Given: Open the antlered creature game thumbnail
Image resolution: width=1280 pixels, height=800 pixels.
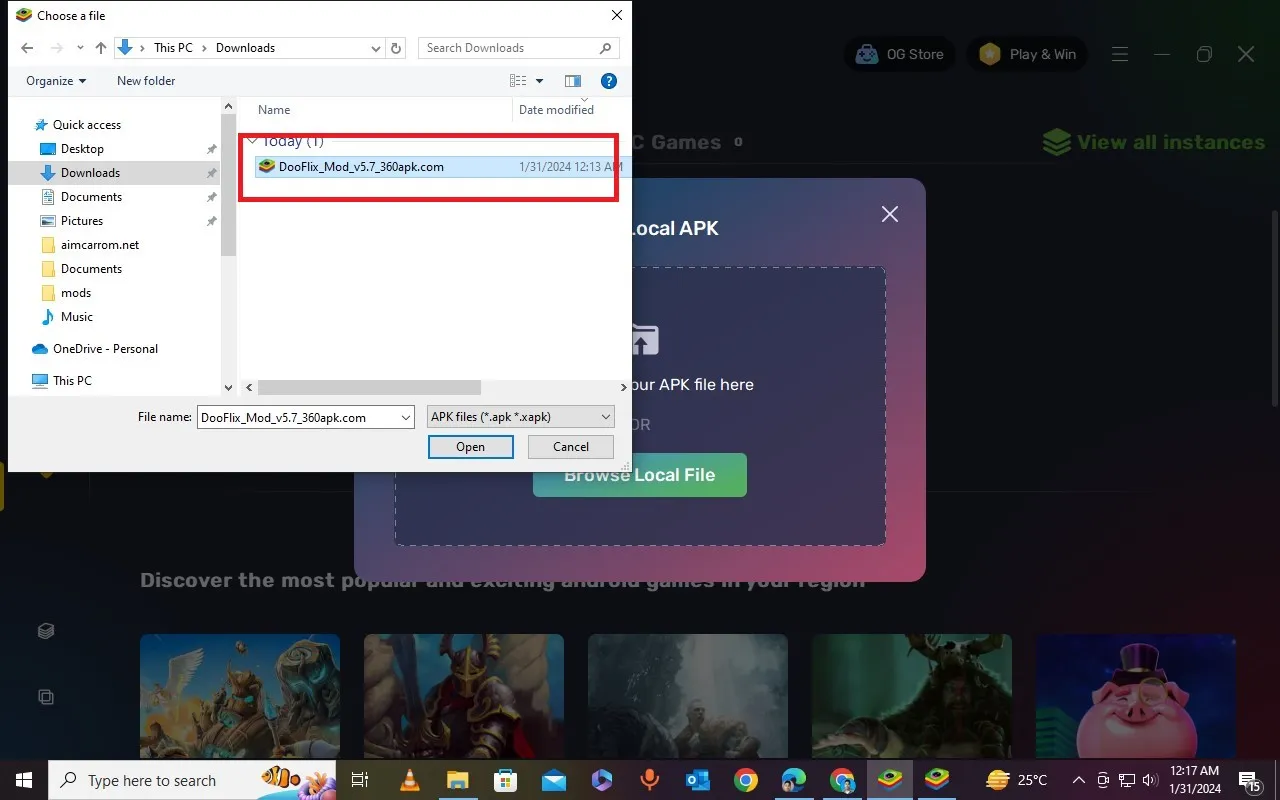Looking at the screenshot, I should click(x=912, y=696).
